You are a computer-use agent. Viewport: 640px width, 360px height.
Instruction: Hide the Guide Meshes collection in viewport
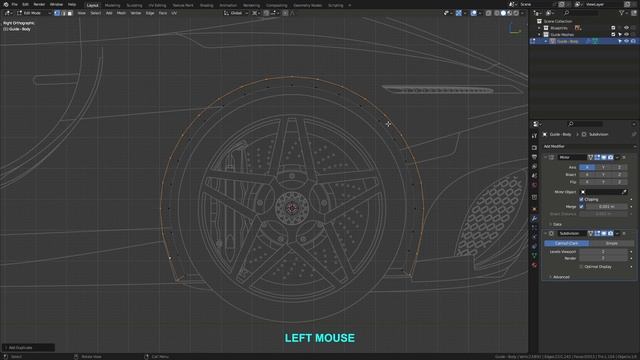[626, 35]
